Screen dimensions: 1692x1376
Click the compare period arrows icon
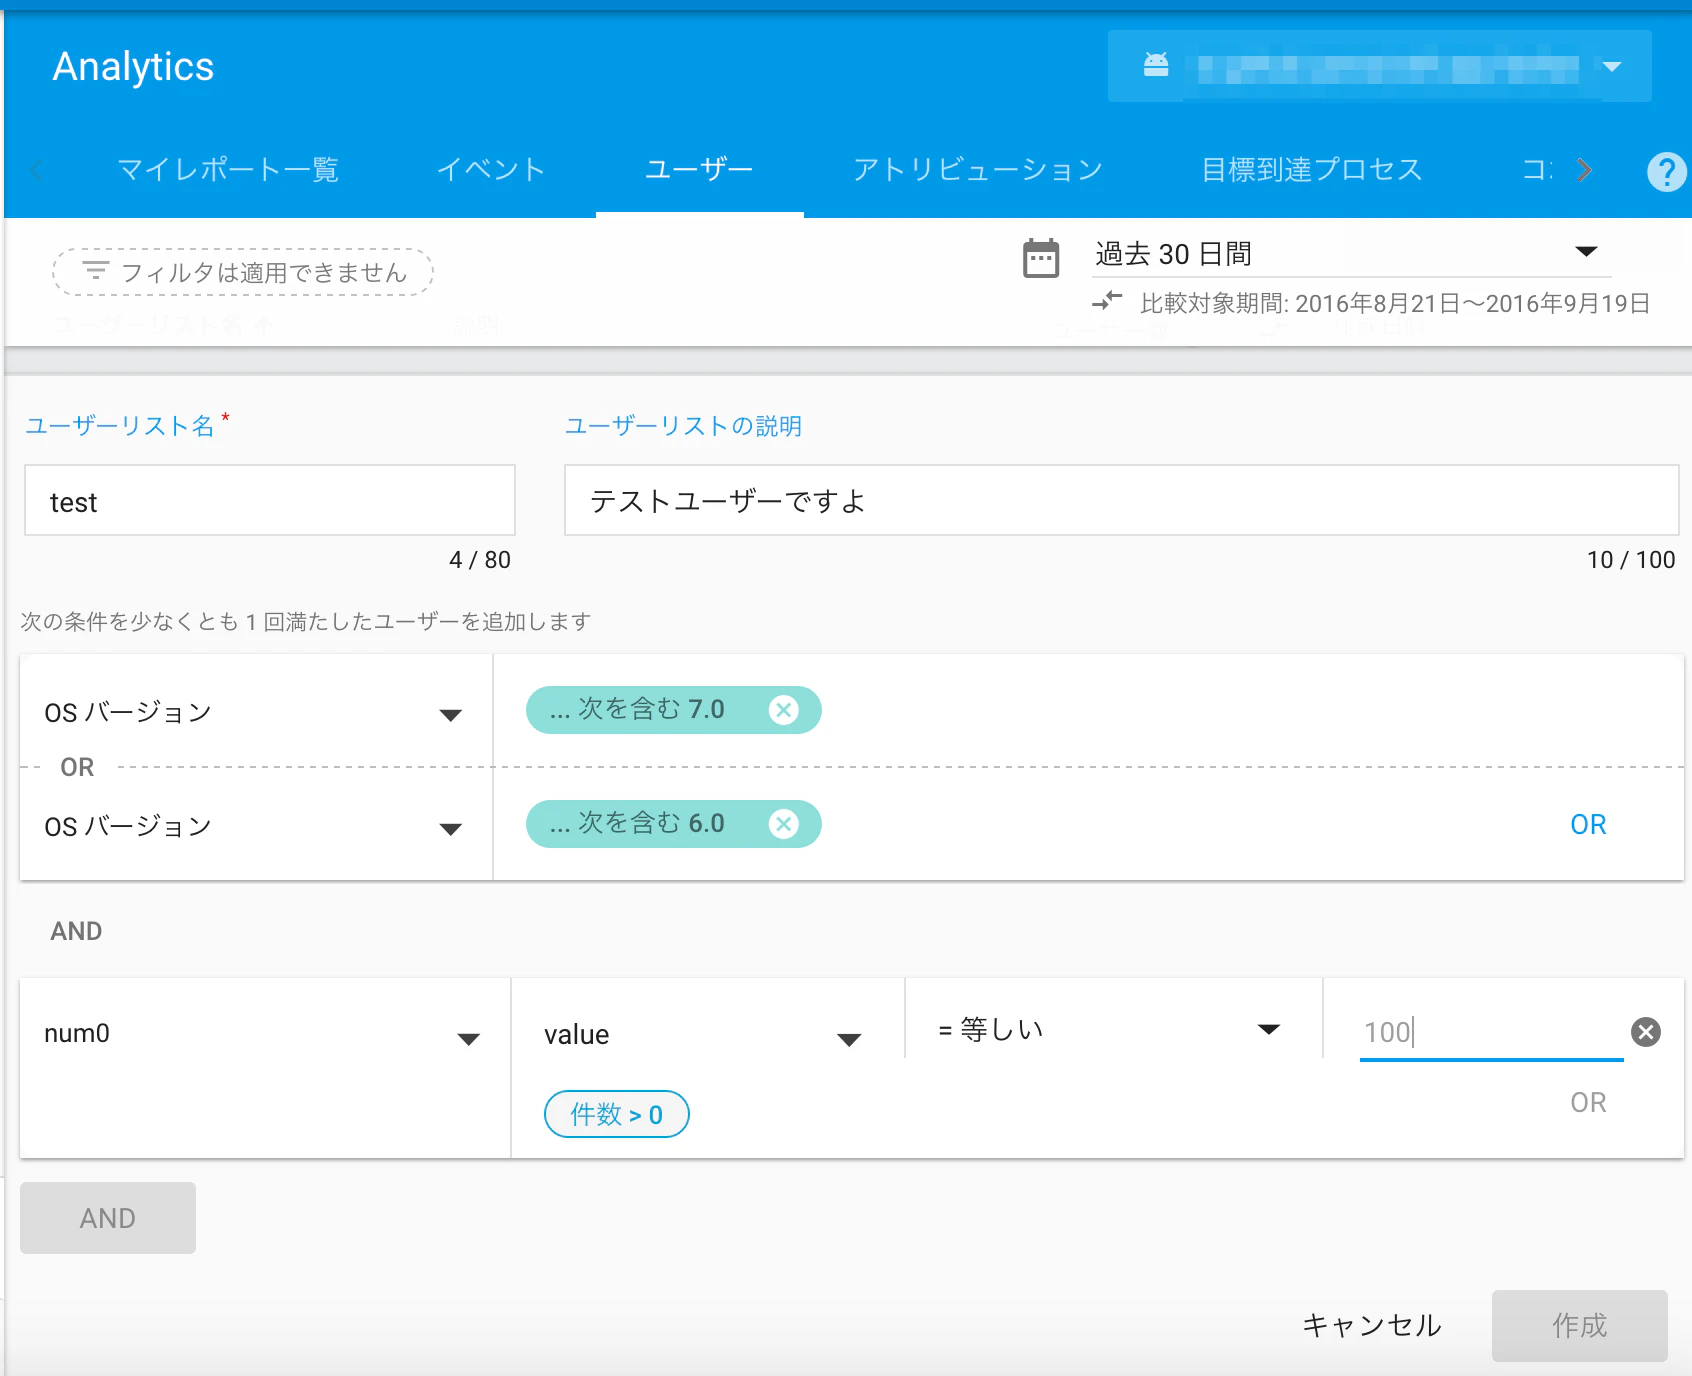[1107, 300]
